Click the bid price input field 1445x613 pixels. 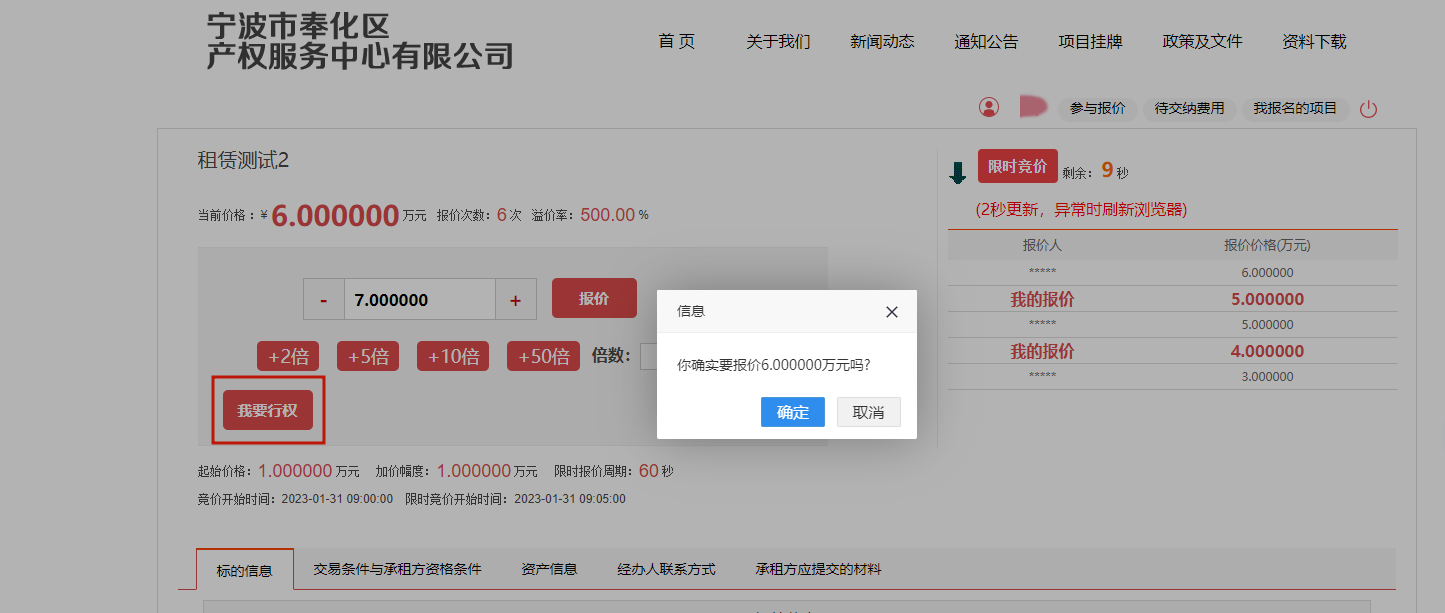click(420, 300)
